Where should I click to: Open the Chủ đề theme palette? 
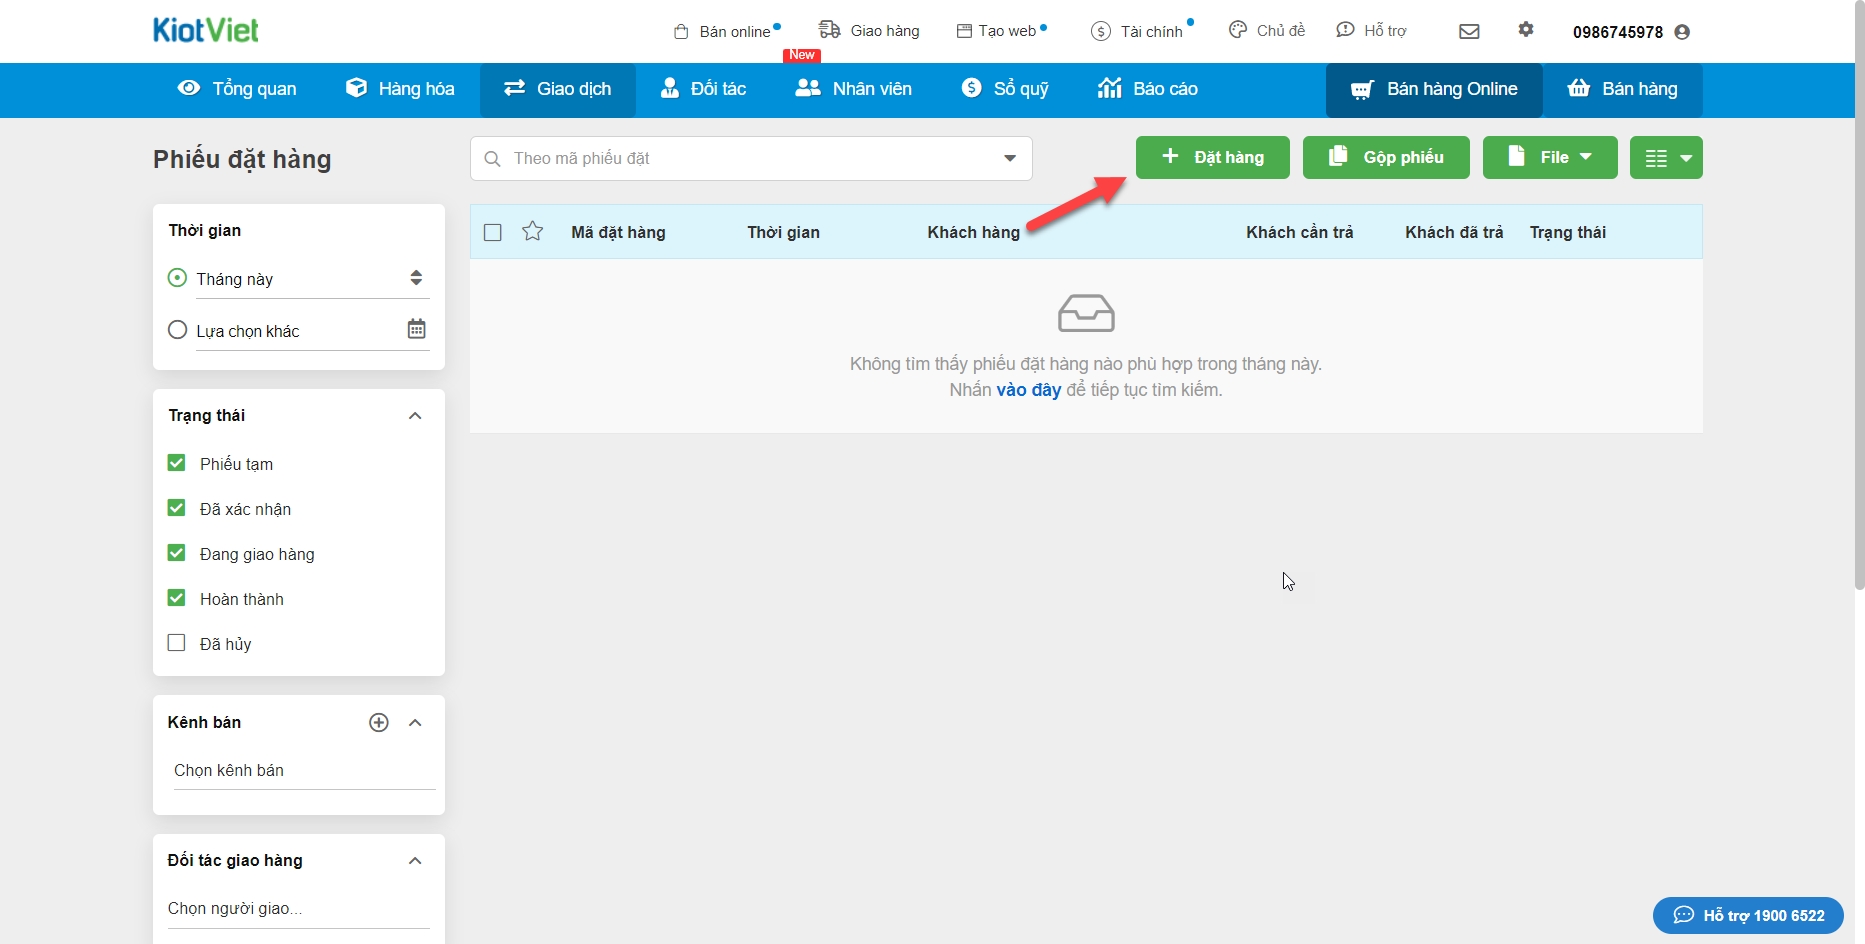click(x=1267, y=31)
